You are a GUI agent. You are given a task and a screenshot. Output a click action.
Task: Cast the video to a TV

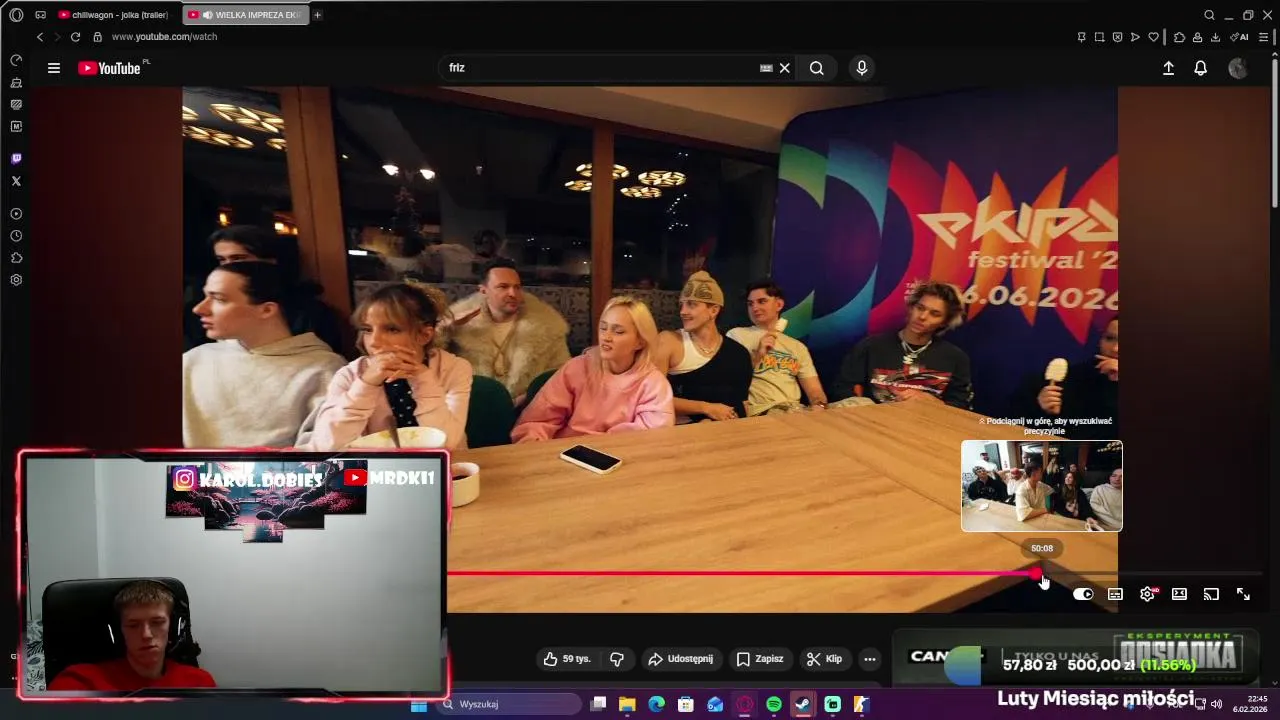point(1211,594)
